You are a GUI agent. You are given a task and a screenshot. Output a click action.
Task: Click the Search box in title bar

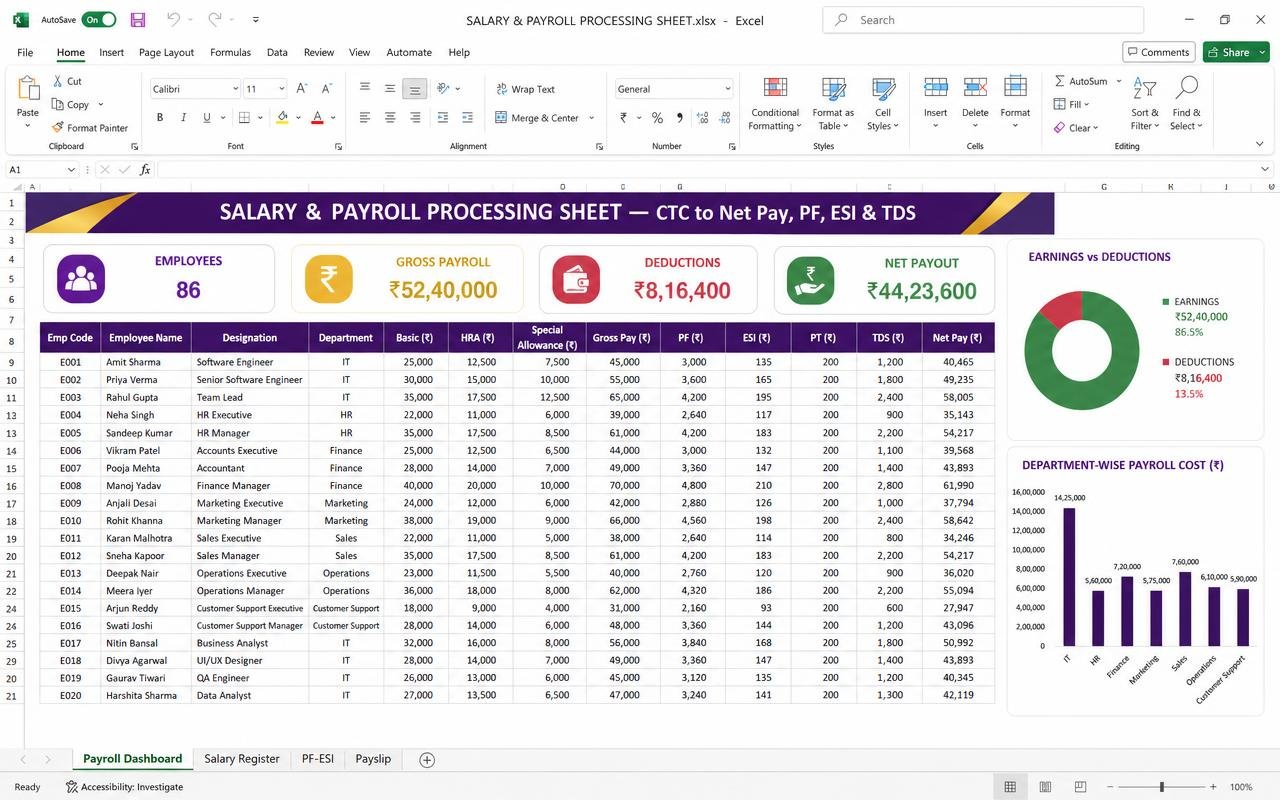(x=983, y=20)
